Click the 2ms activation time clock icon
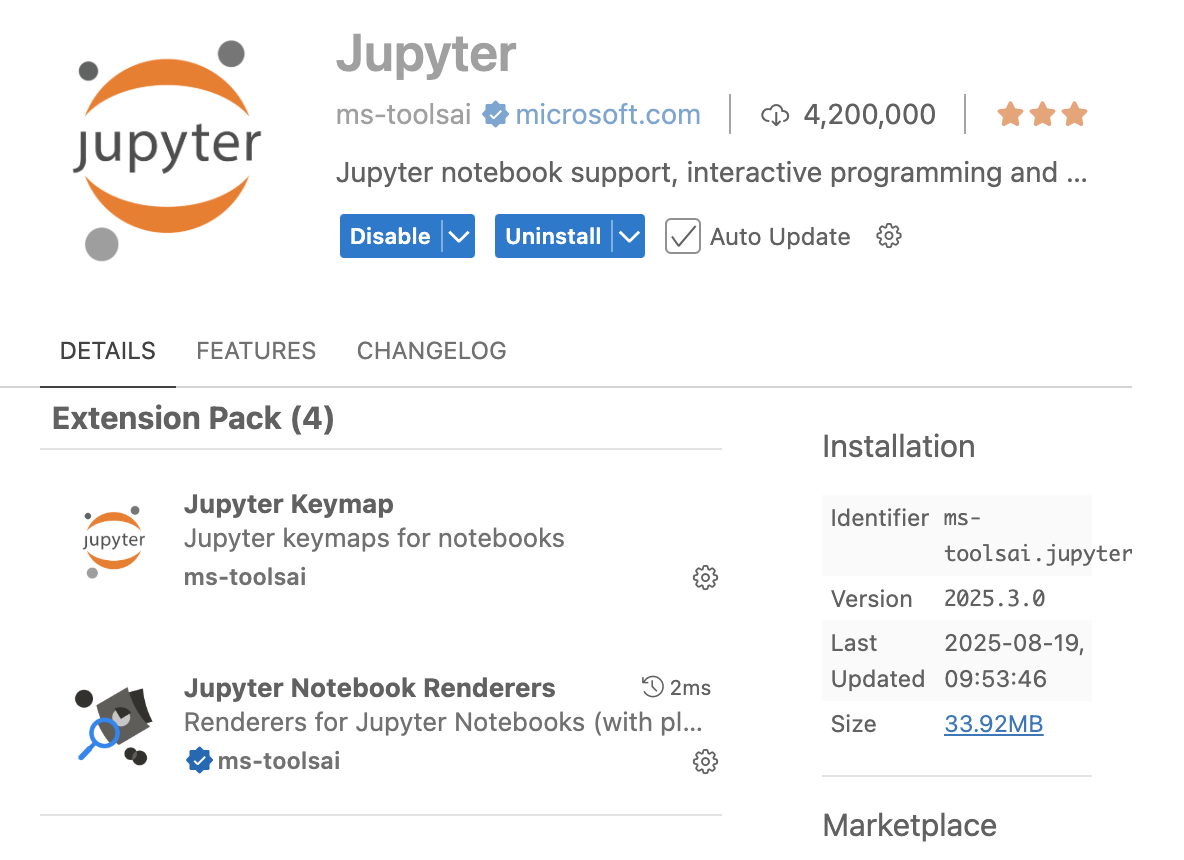 pyautogui.click(x=653, y=687)
